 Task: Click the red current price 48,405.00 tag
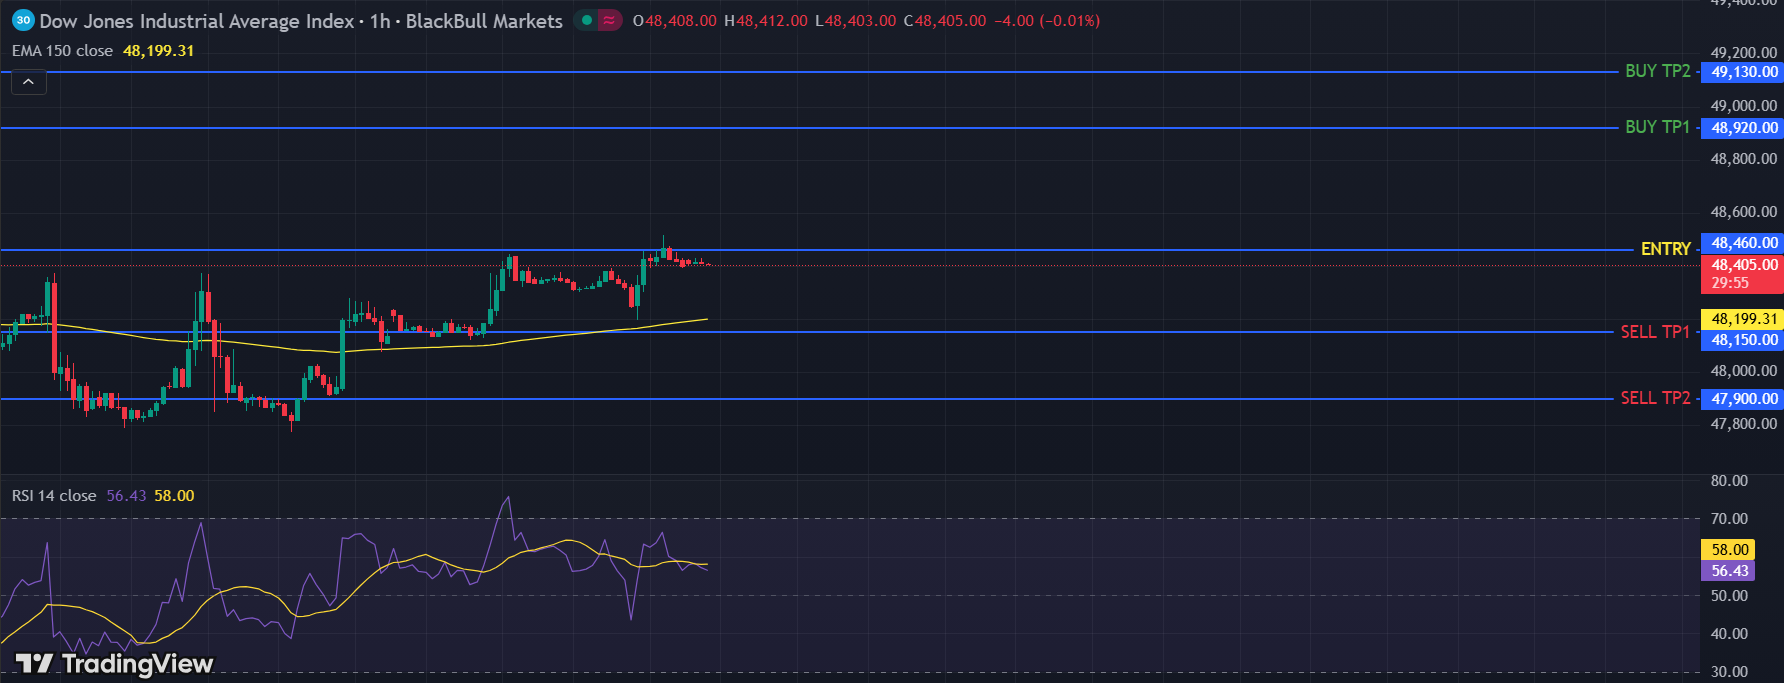pos(1743,265)
